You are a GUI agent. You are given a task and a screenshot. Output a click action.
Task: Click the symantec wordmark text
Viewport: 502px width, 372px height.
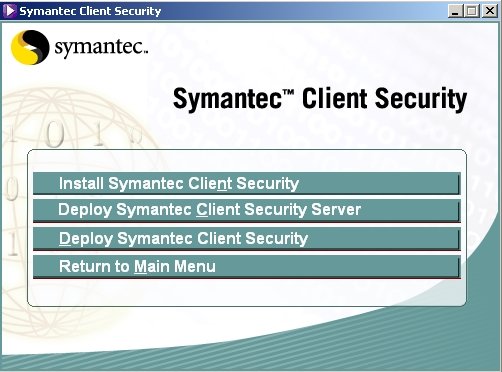[x=101, y=48]
